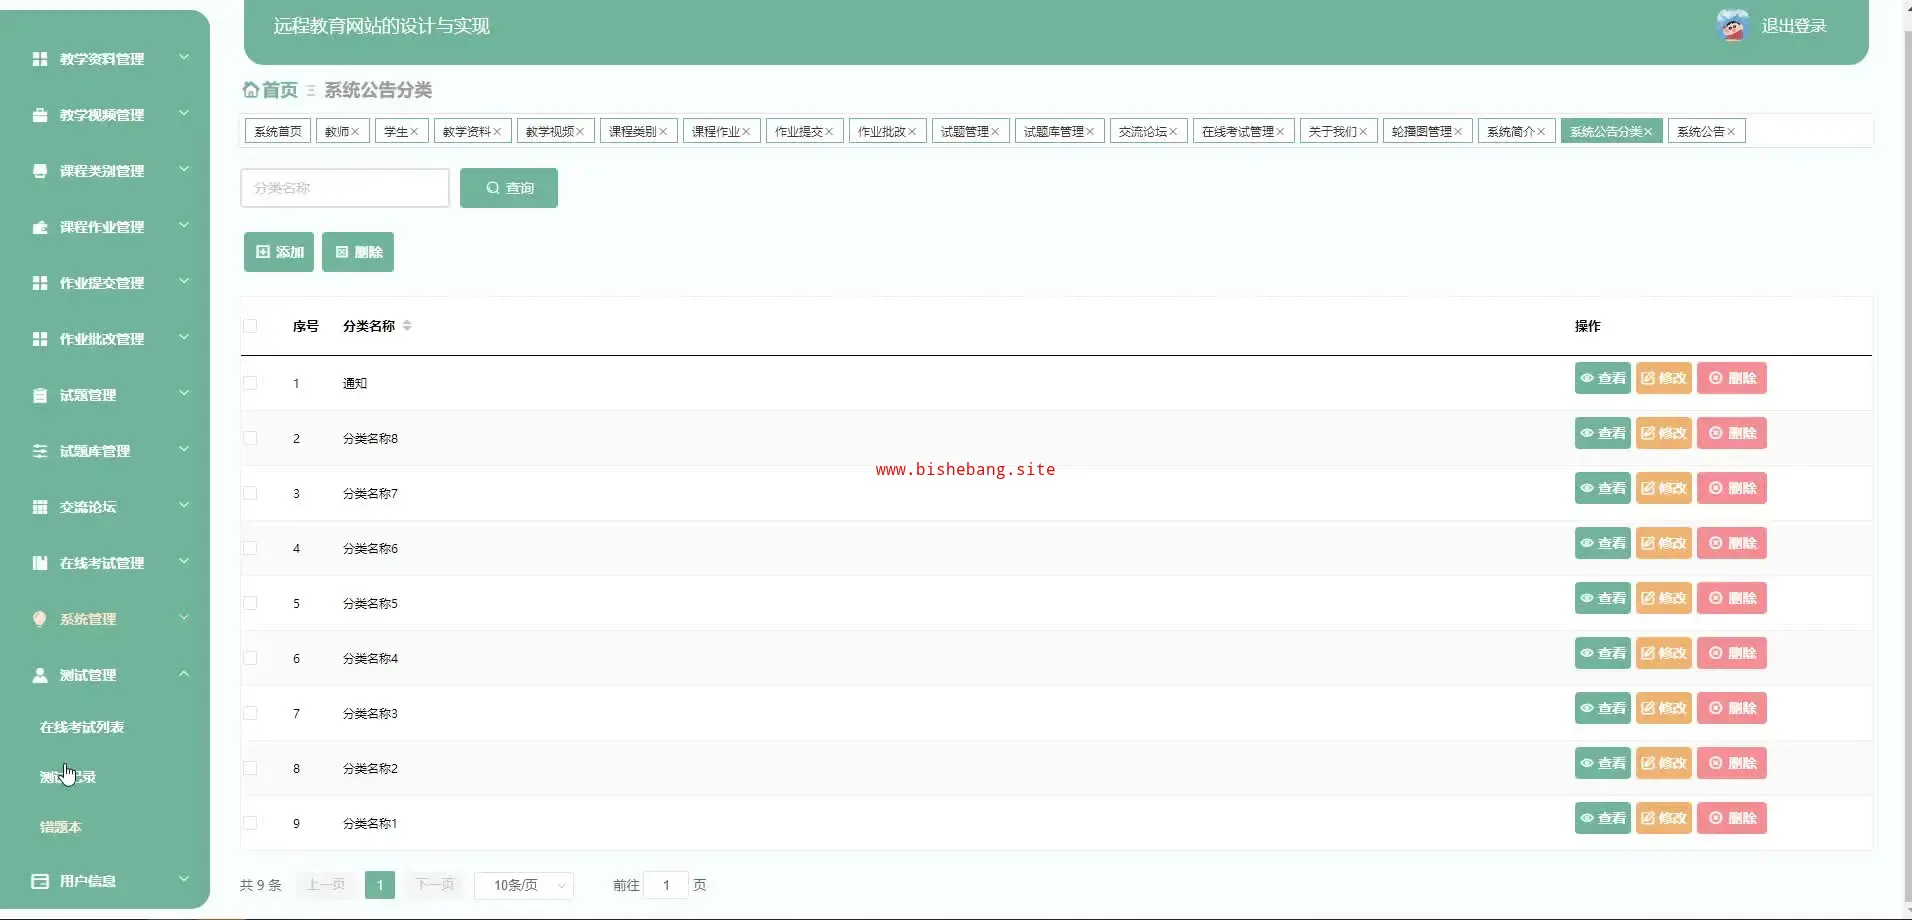Tick the checkbox for row 分类名称6
Image resolution: width=1912 pixels, height=920 pixels.
(250, 548)
